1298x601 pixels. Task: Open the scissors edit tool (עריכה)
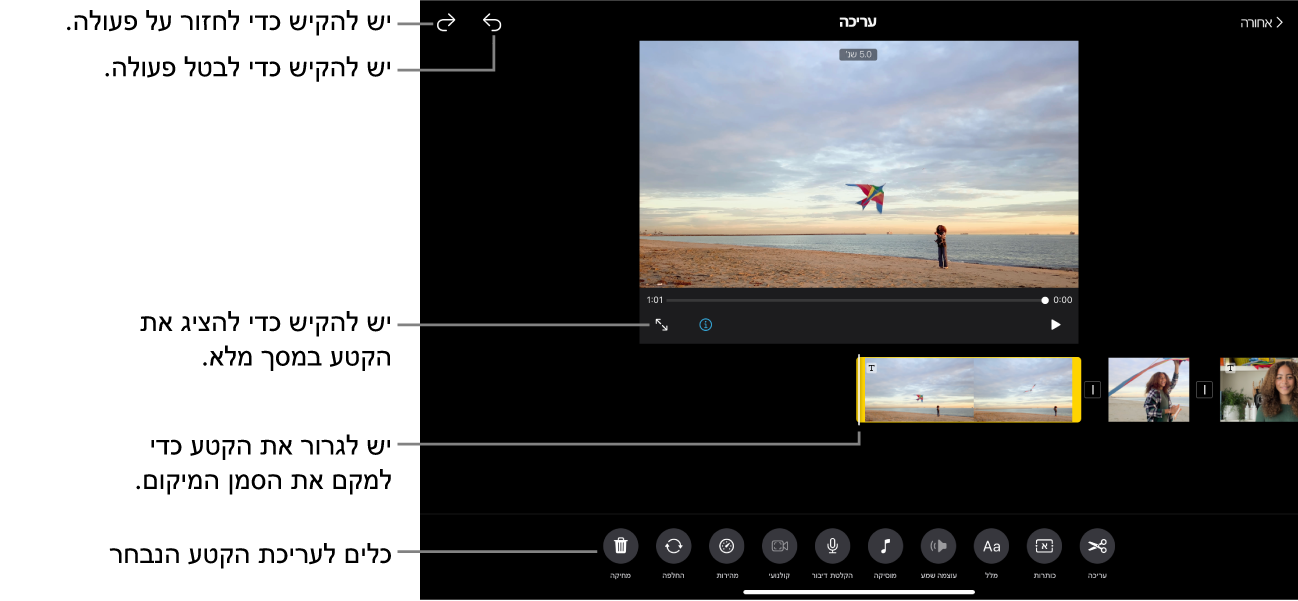point(1098,546)
